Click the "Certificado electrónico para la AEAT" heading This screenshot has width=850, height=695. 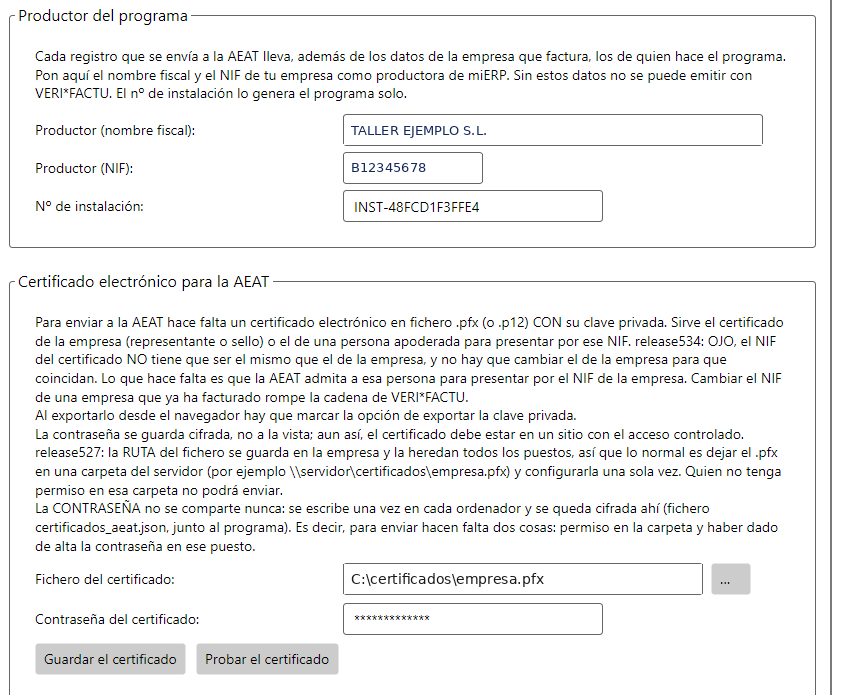coord(144,282)
